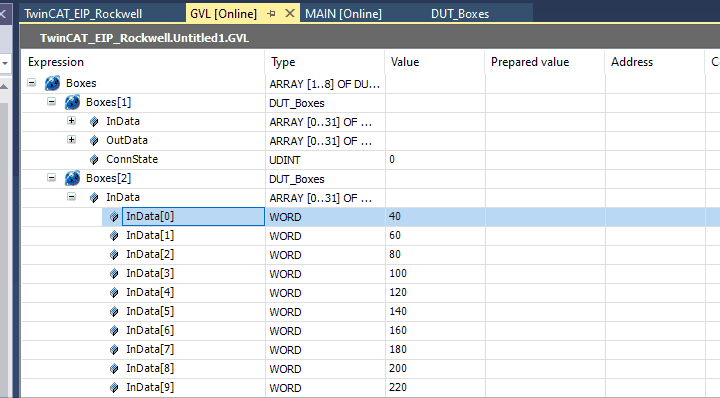
Task: Click the Type column header
Action: [325, 62]
